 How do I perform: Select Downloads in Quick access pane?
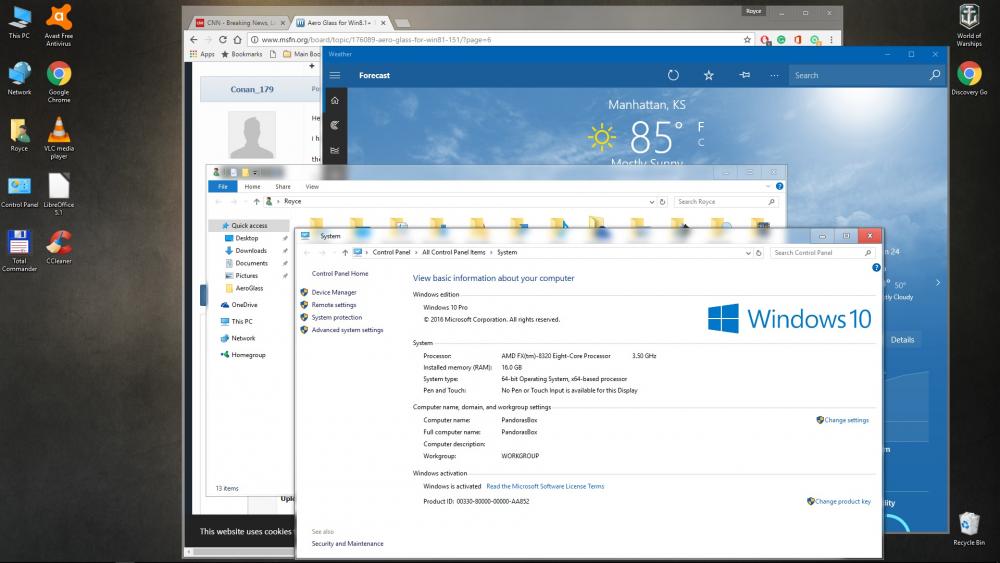(251, 251)
